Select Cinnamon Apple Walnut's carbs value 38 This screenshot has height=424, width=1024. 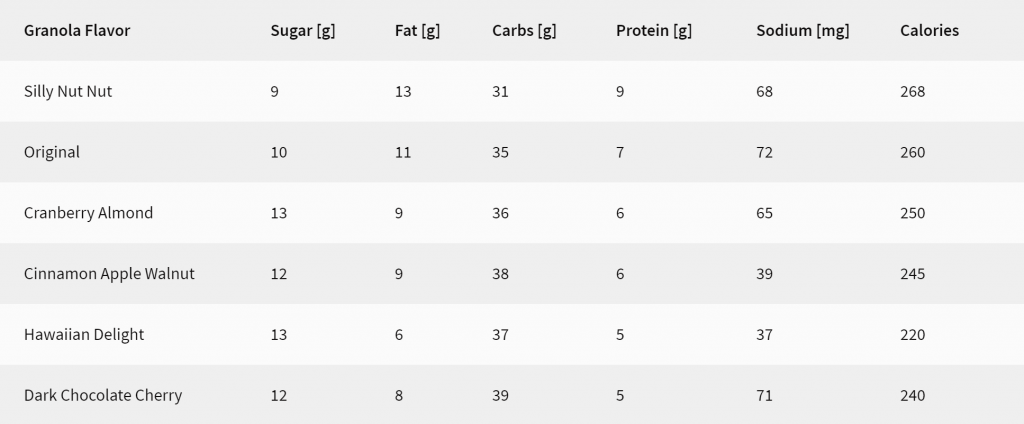click(500, 274)
